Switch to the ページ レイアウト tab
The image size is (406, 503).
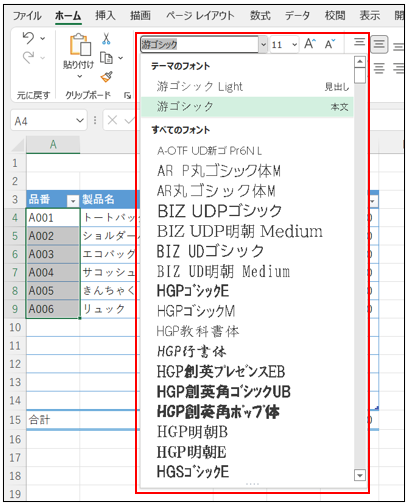(x=200, y=15)
